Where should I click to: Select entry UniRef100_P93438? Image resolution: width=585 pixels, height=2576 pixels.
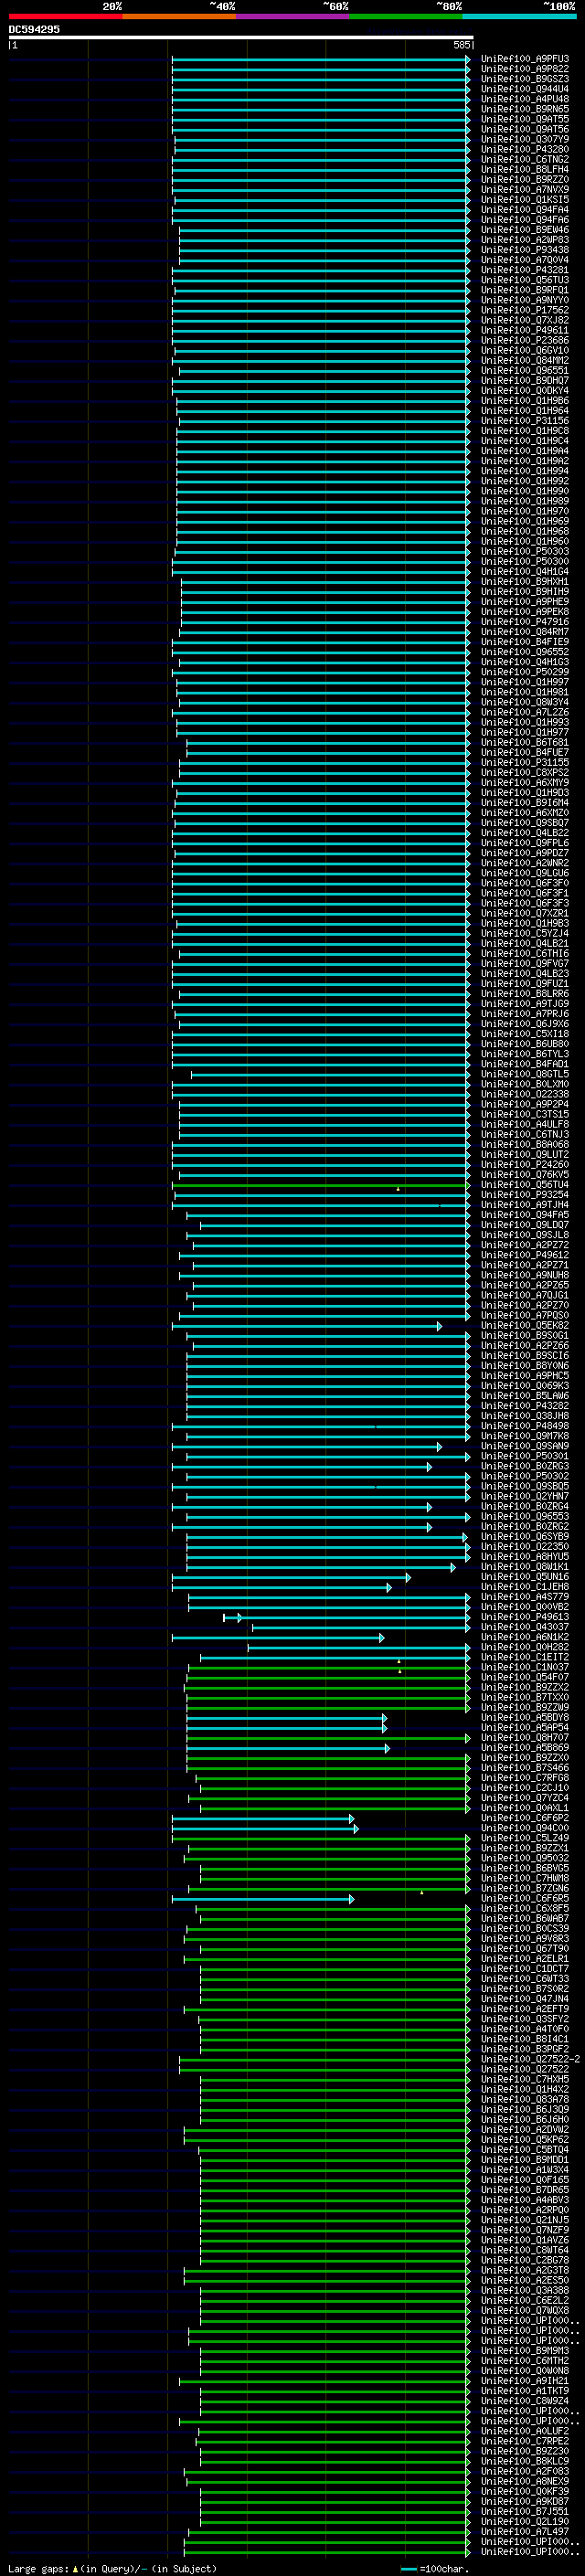[x=525, y=250]
